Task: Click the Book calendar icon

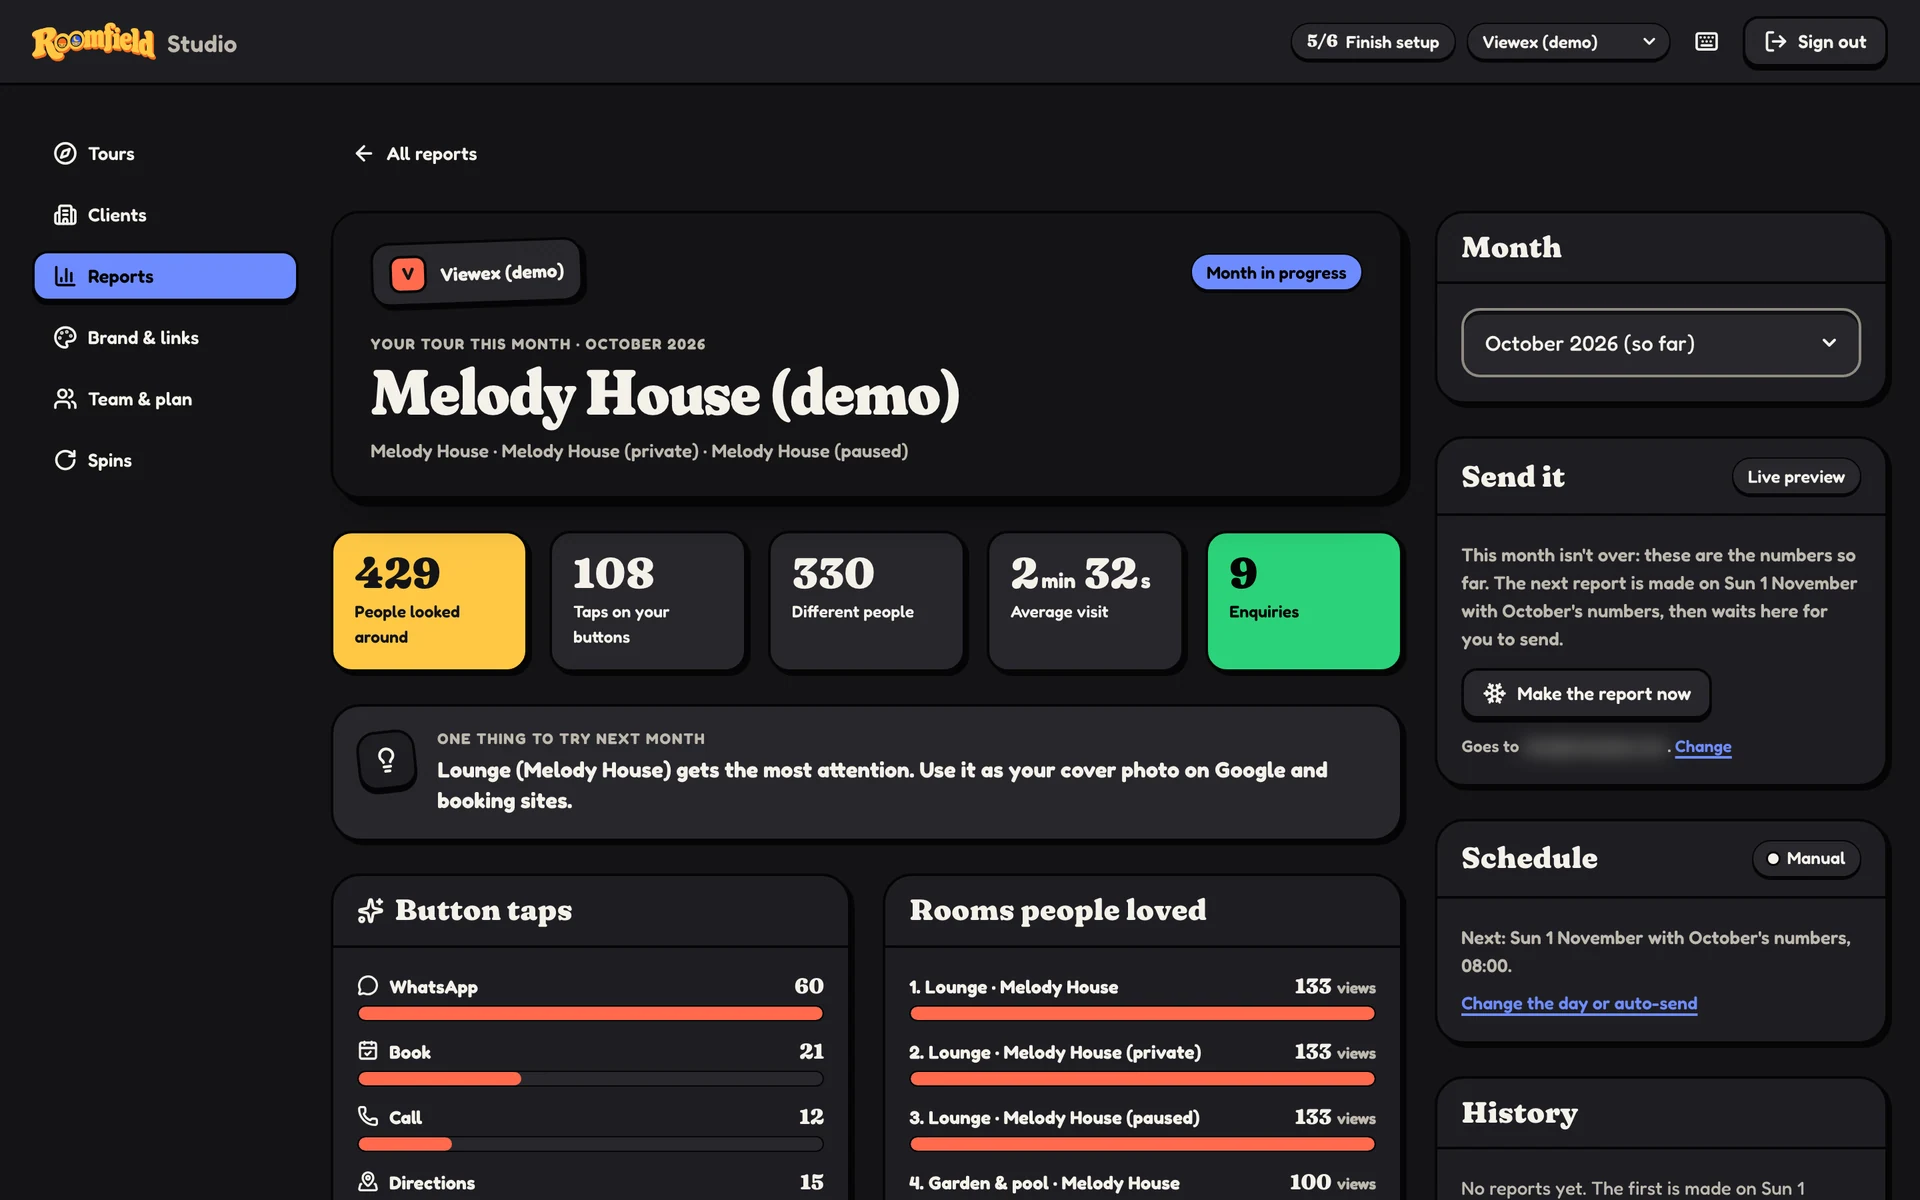Action: (x=368, y=1051)
